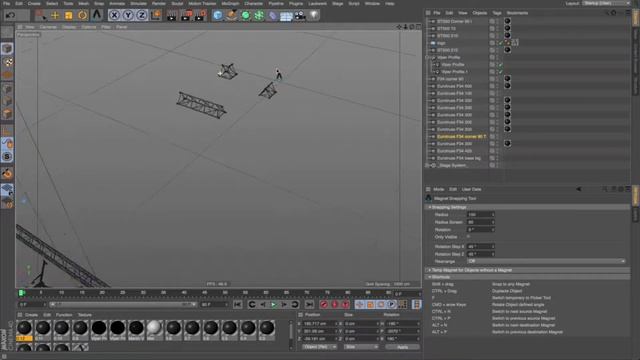The height and width of the screenshot is (360, 640).
Task: Click the timeline preview range slider
Action: pos(122,304)
